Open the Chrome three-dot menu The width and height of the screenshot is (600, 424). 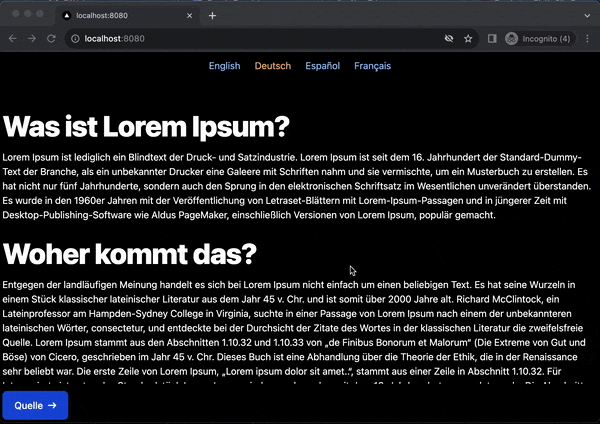587,39
